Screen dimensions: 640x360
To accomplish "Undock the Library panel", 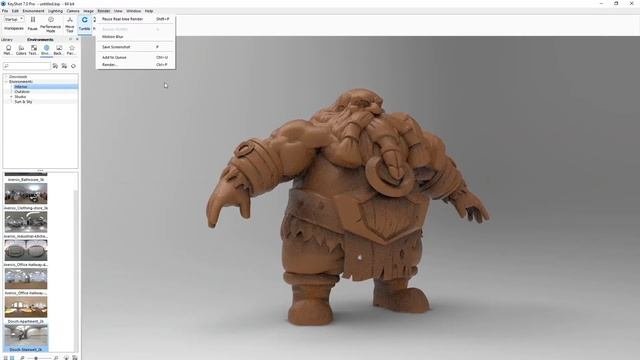I will point(71,40).
